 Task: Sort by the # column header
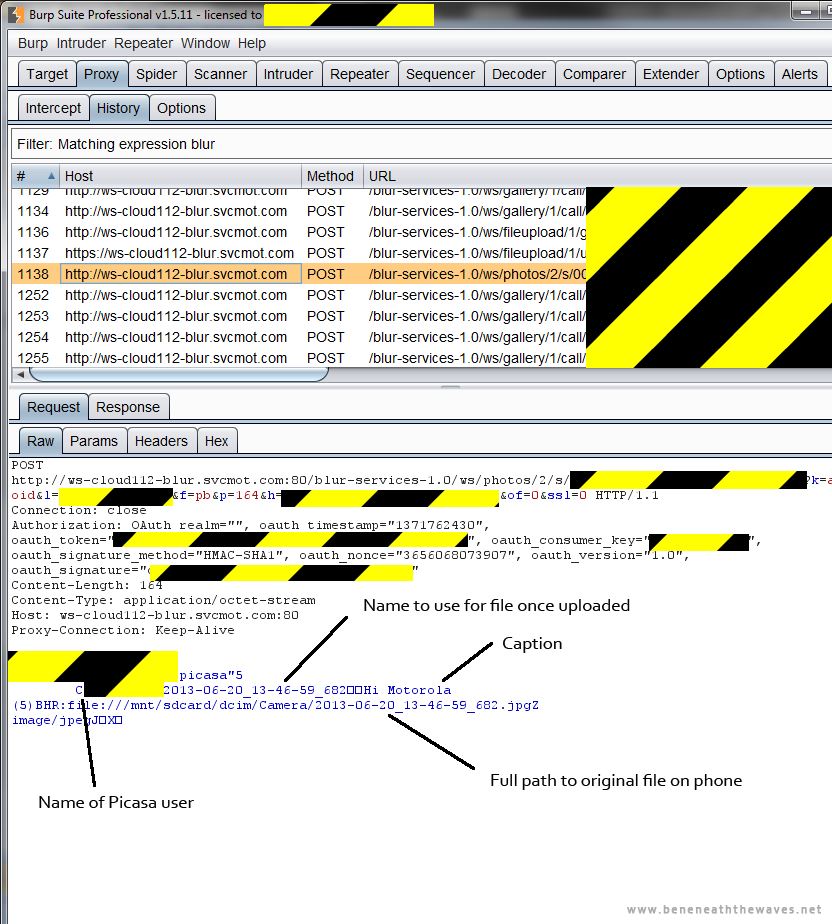35,176
